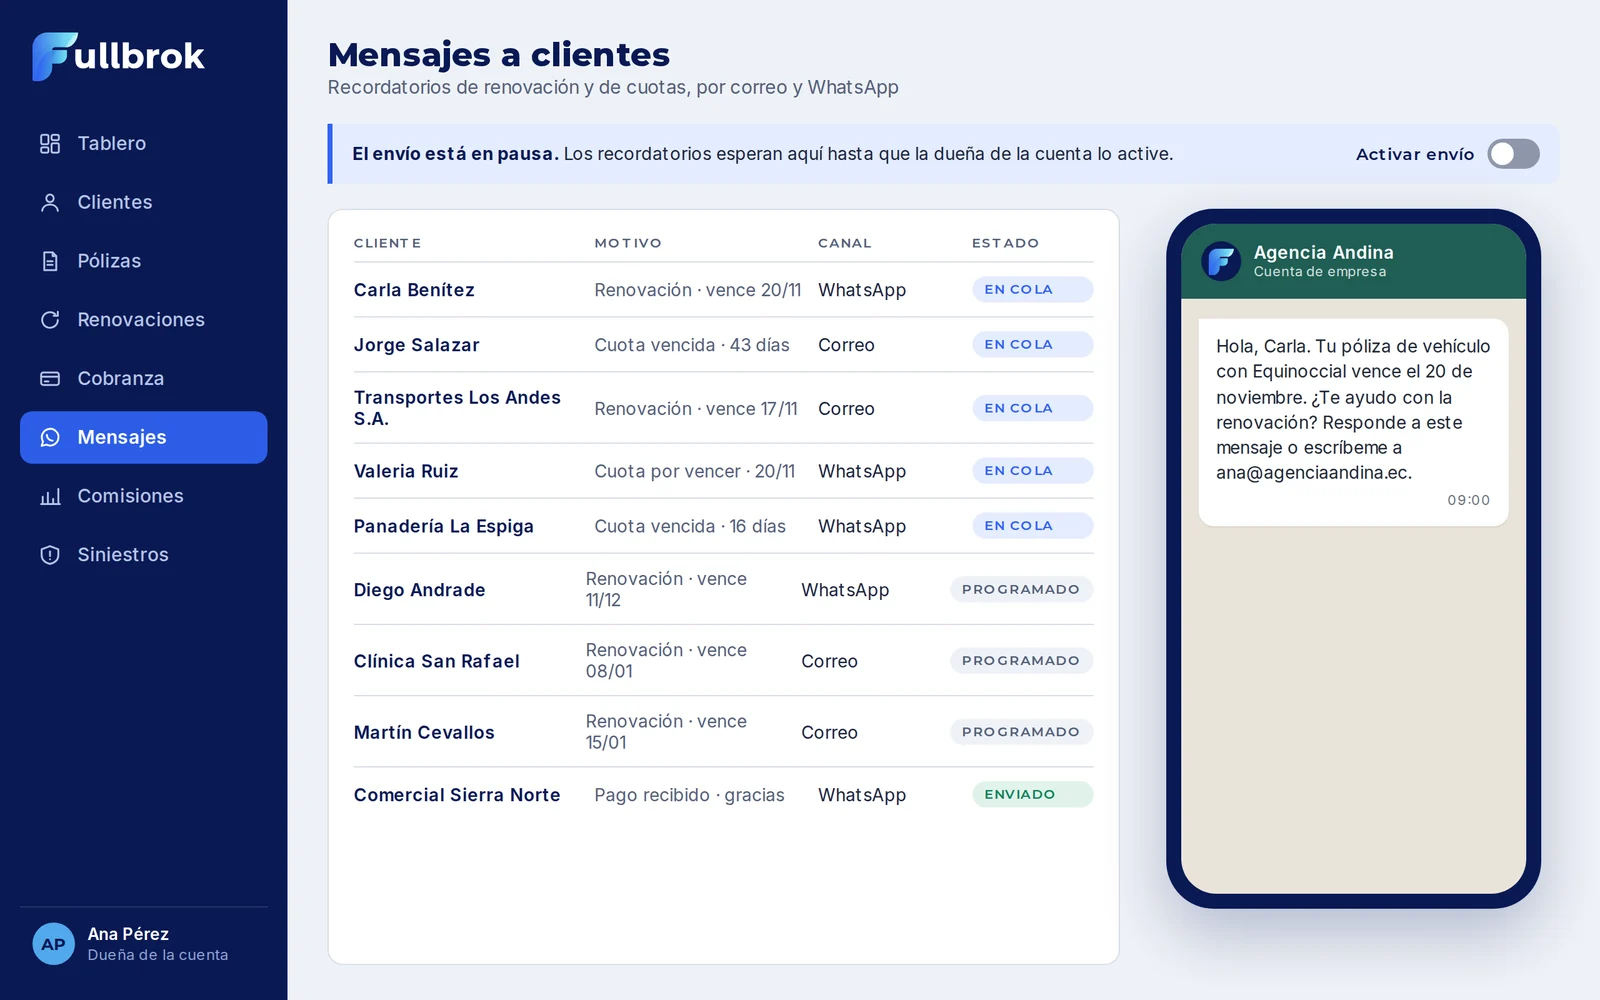1600x1000 pixels.
Task: Select the Martín Cevallos client name
Action: (x=424, y=732)
